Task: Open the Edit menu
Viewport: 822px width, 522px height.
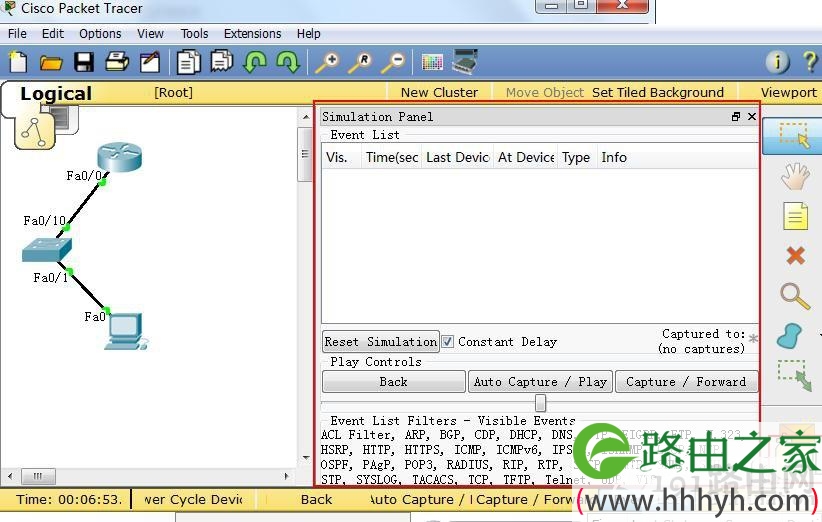Action: pos(52,34)
